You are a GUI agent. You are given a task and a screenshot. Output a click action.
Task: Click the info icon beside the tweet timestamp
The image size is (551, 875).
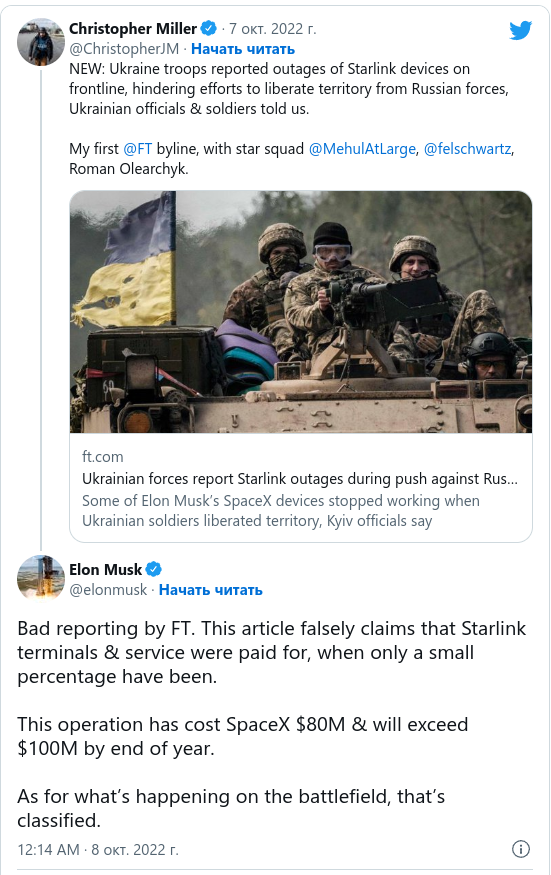point(521,849)
